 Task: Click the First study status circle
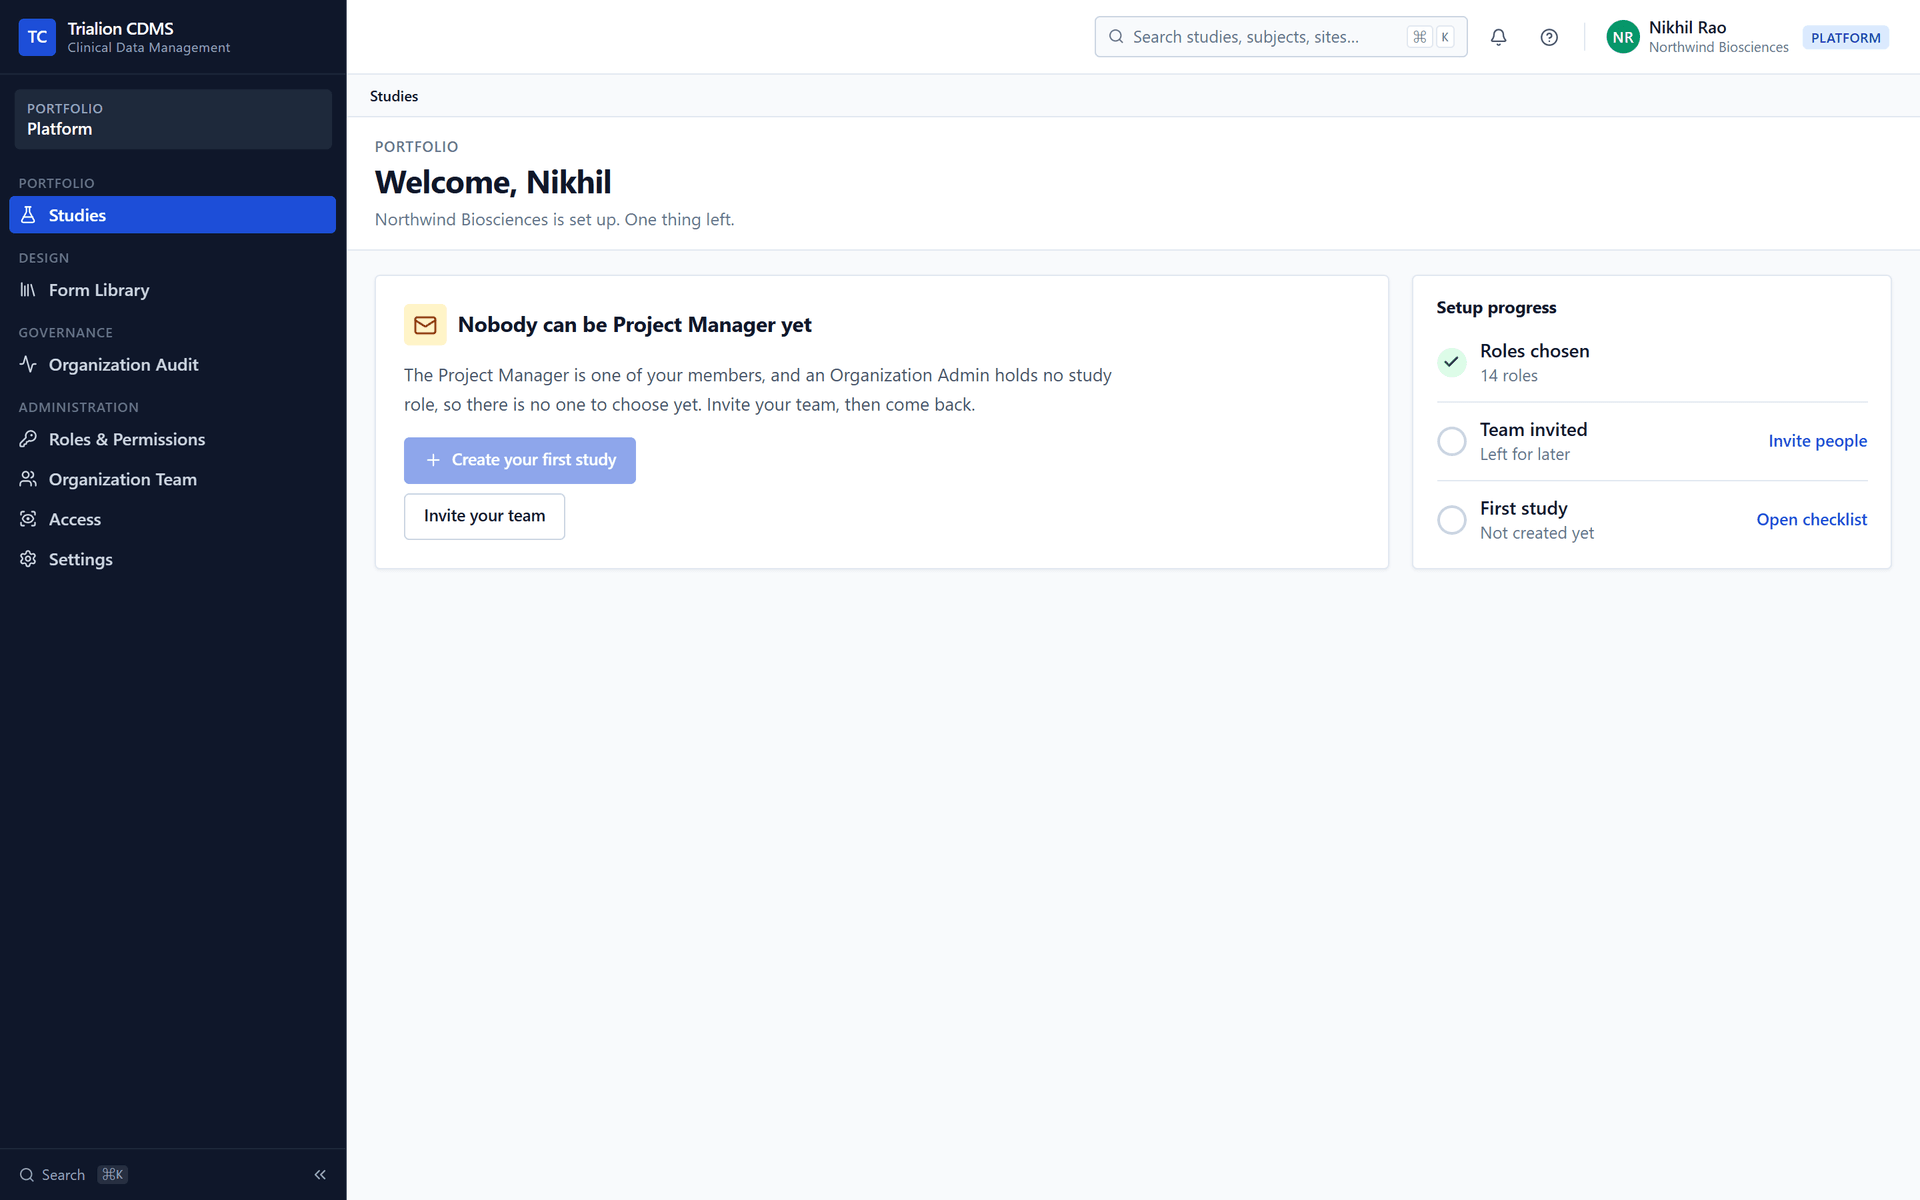1452,520
